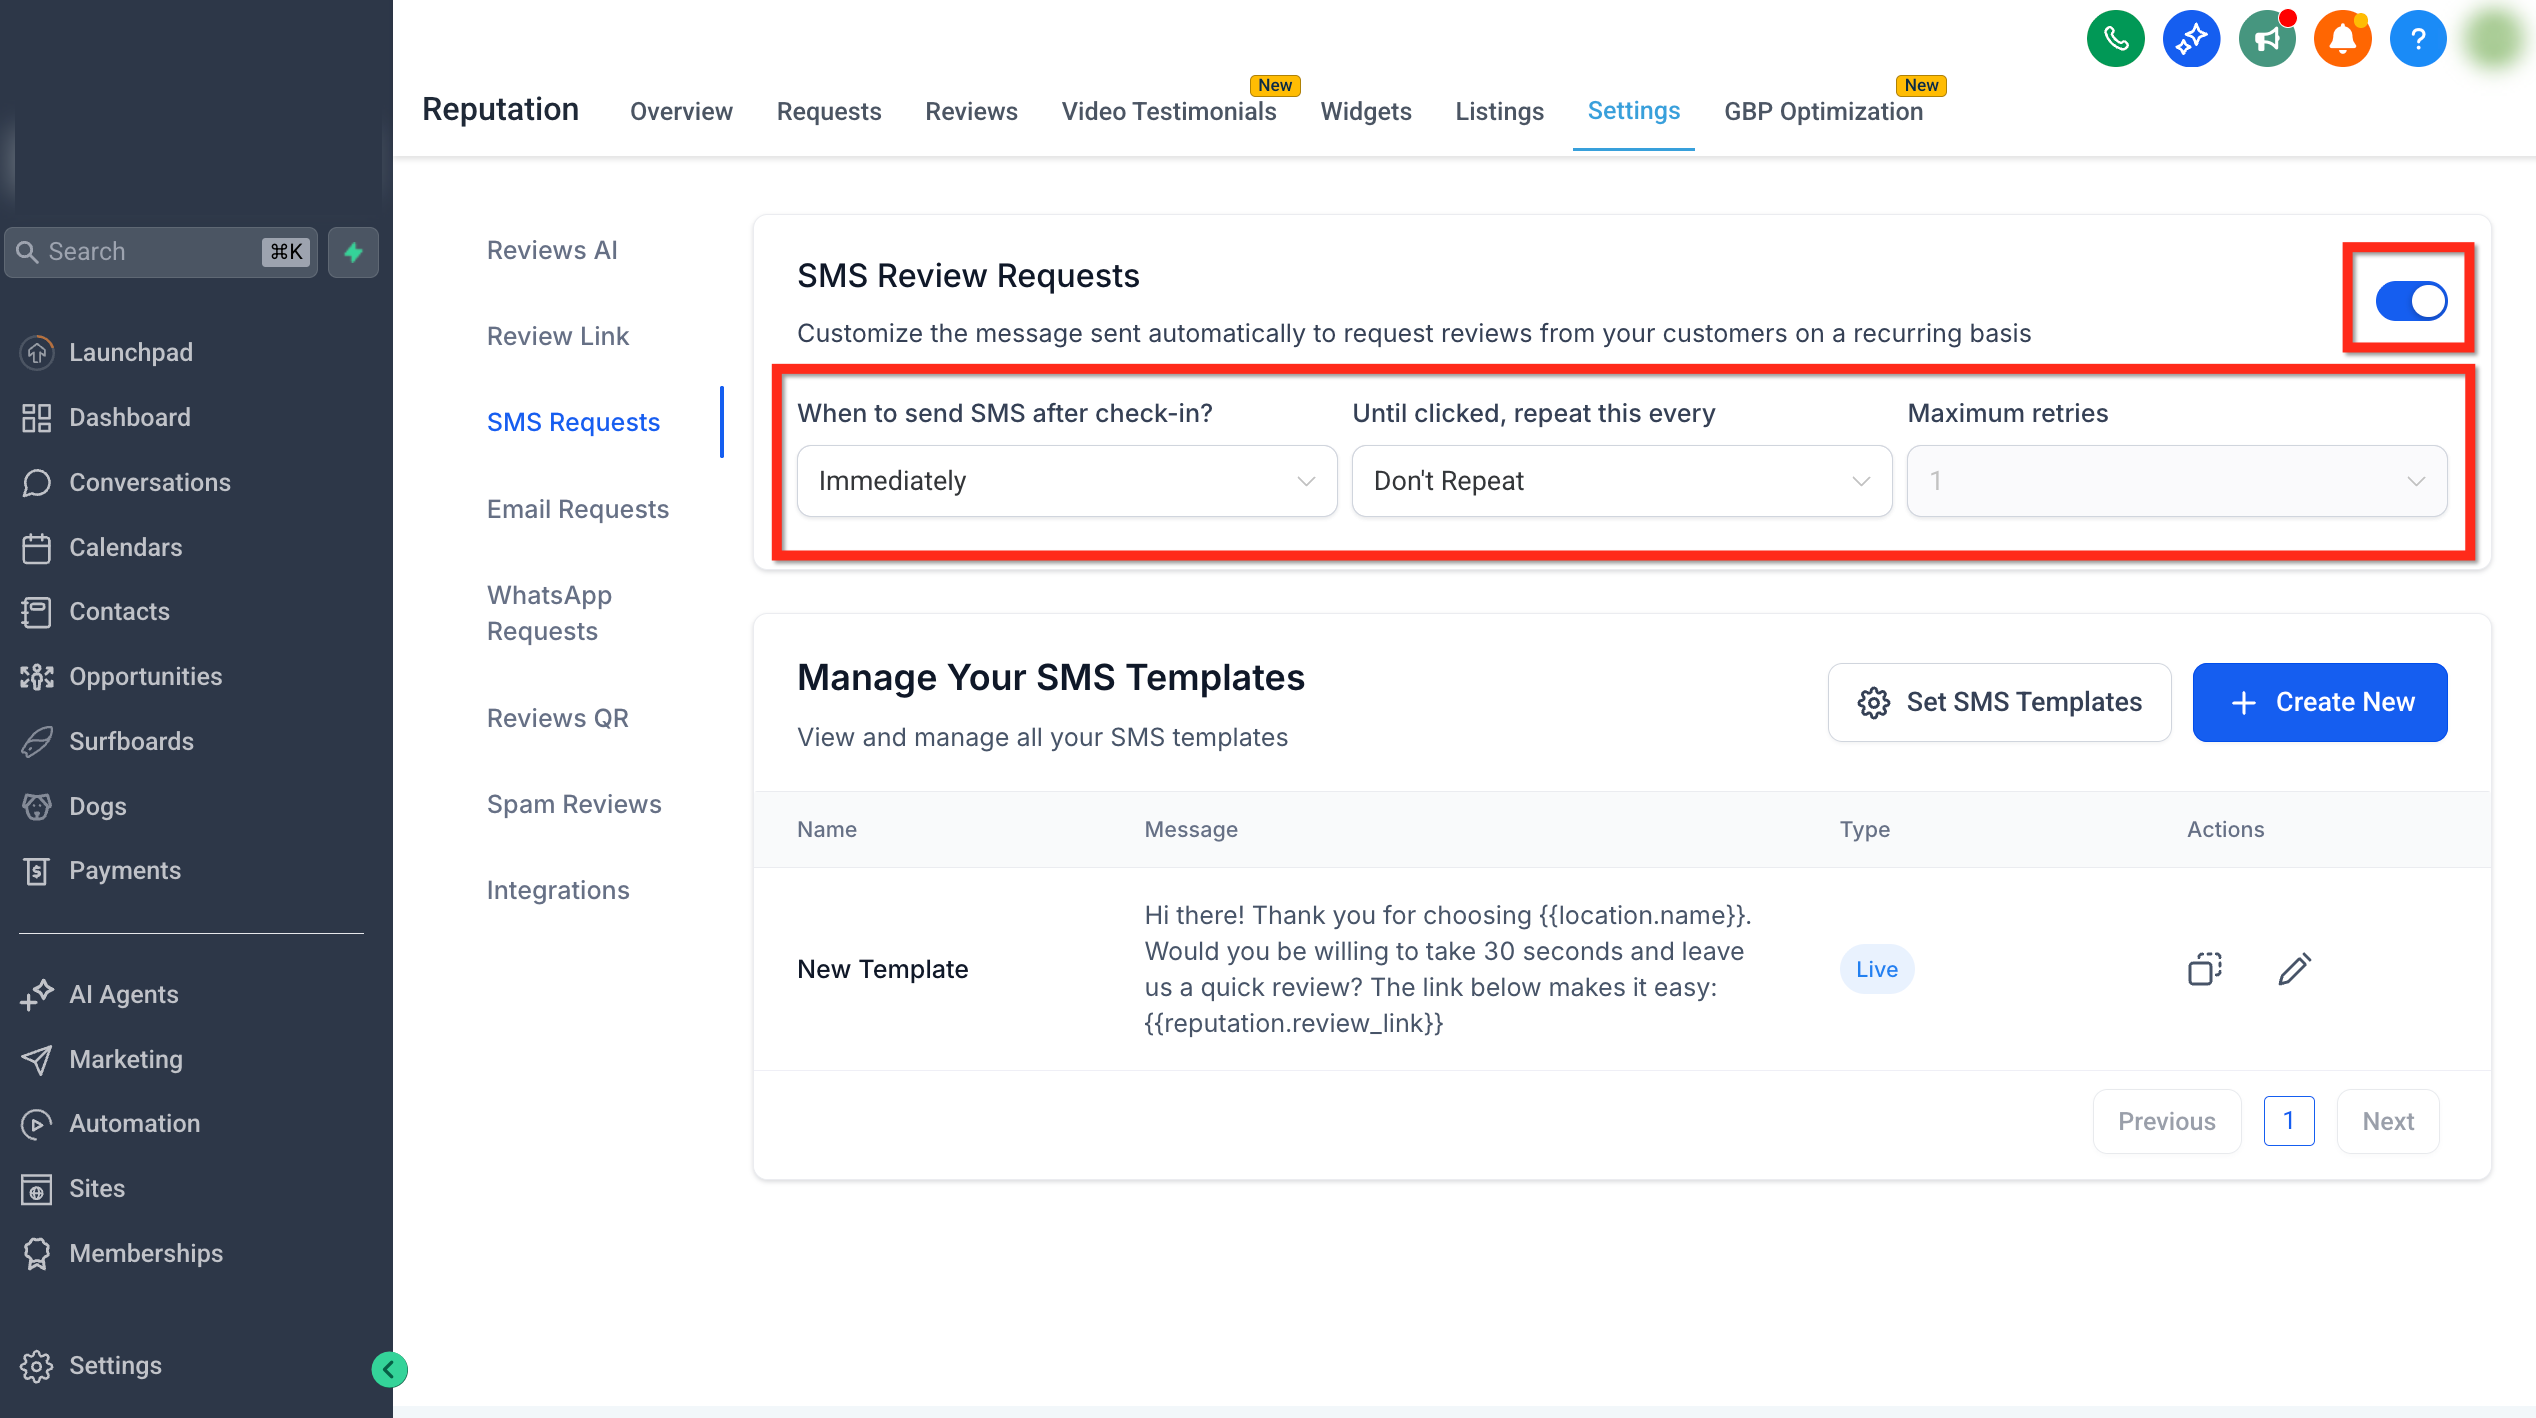
Task: Open the megaphone announcements icon
Action: [2267, 40]
